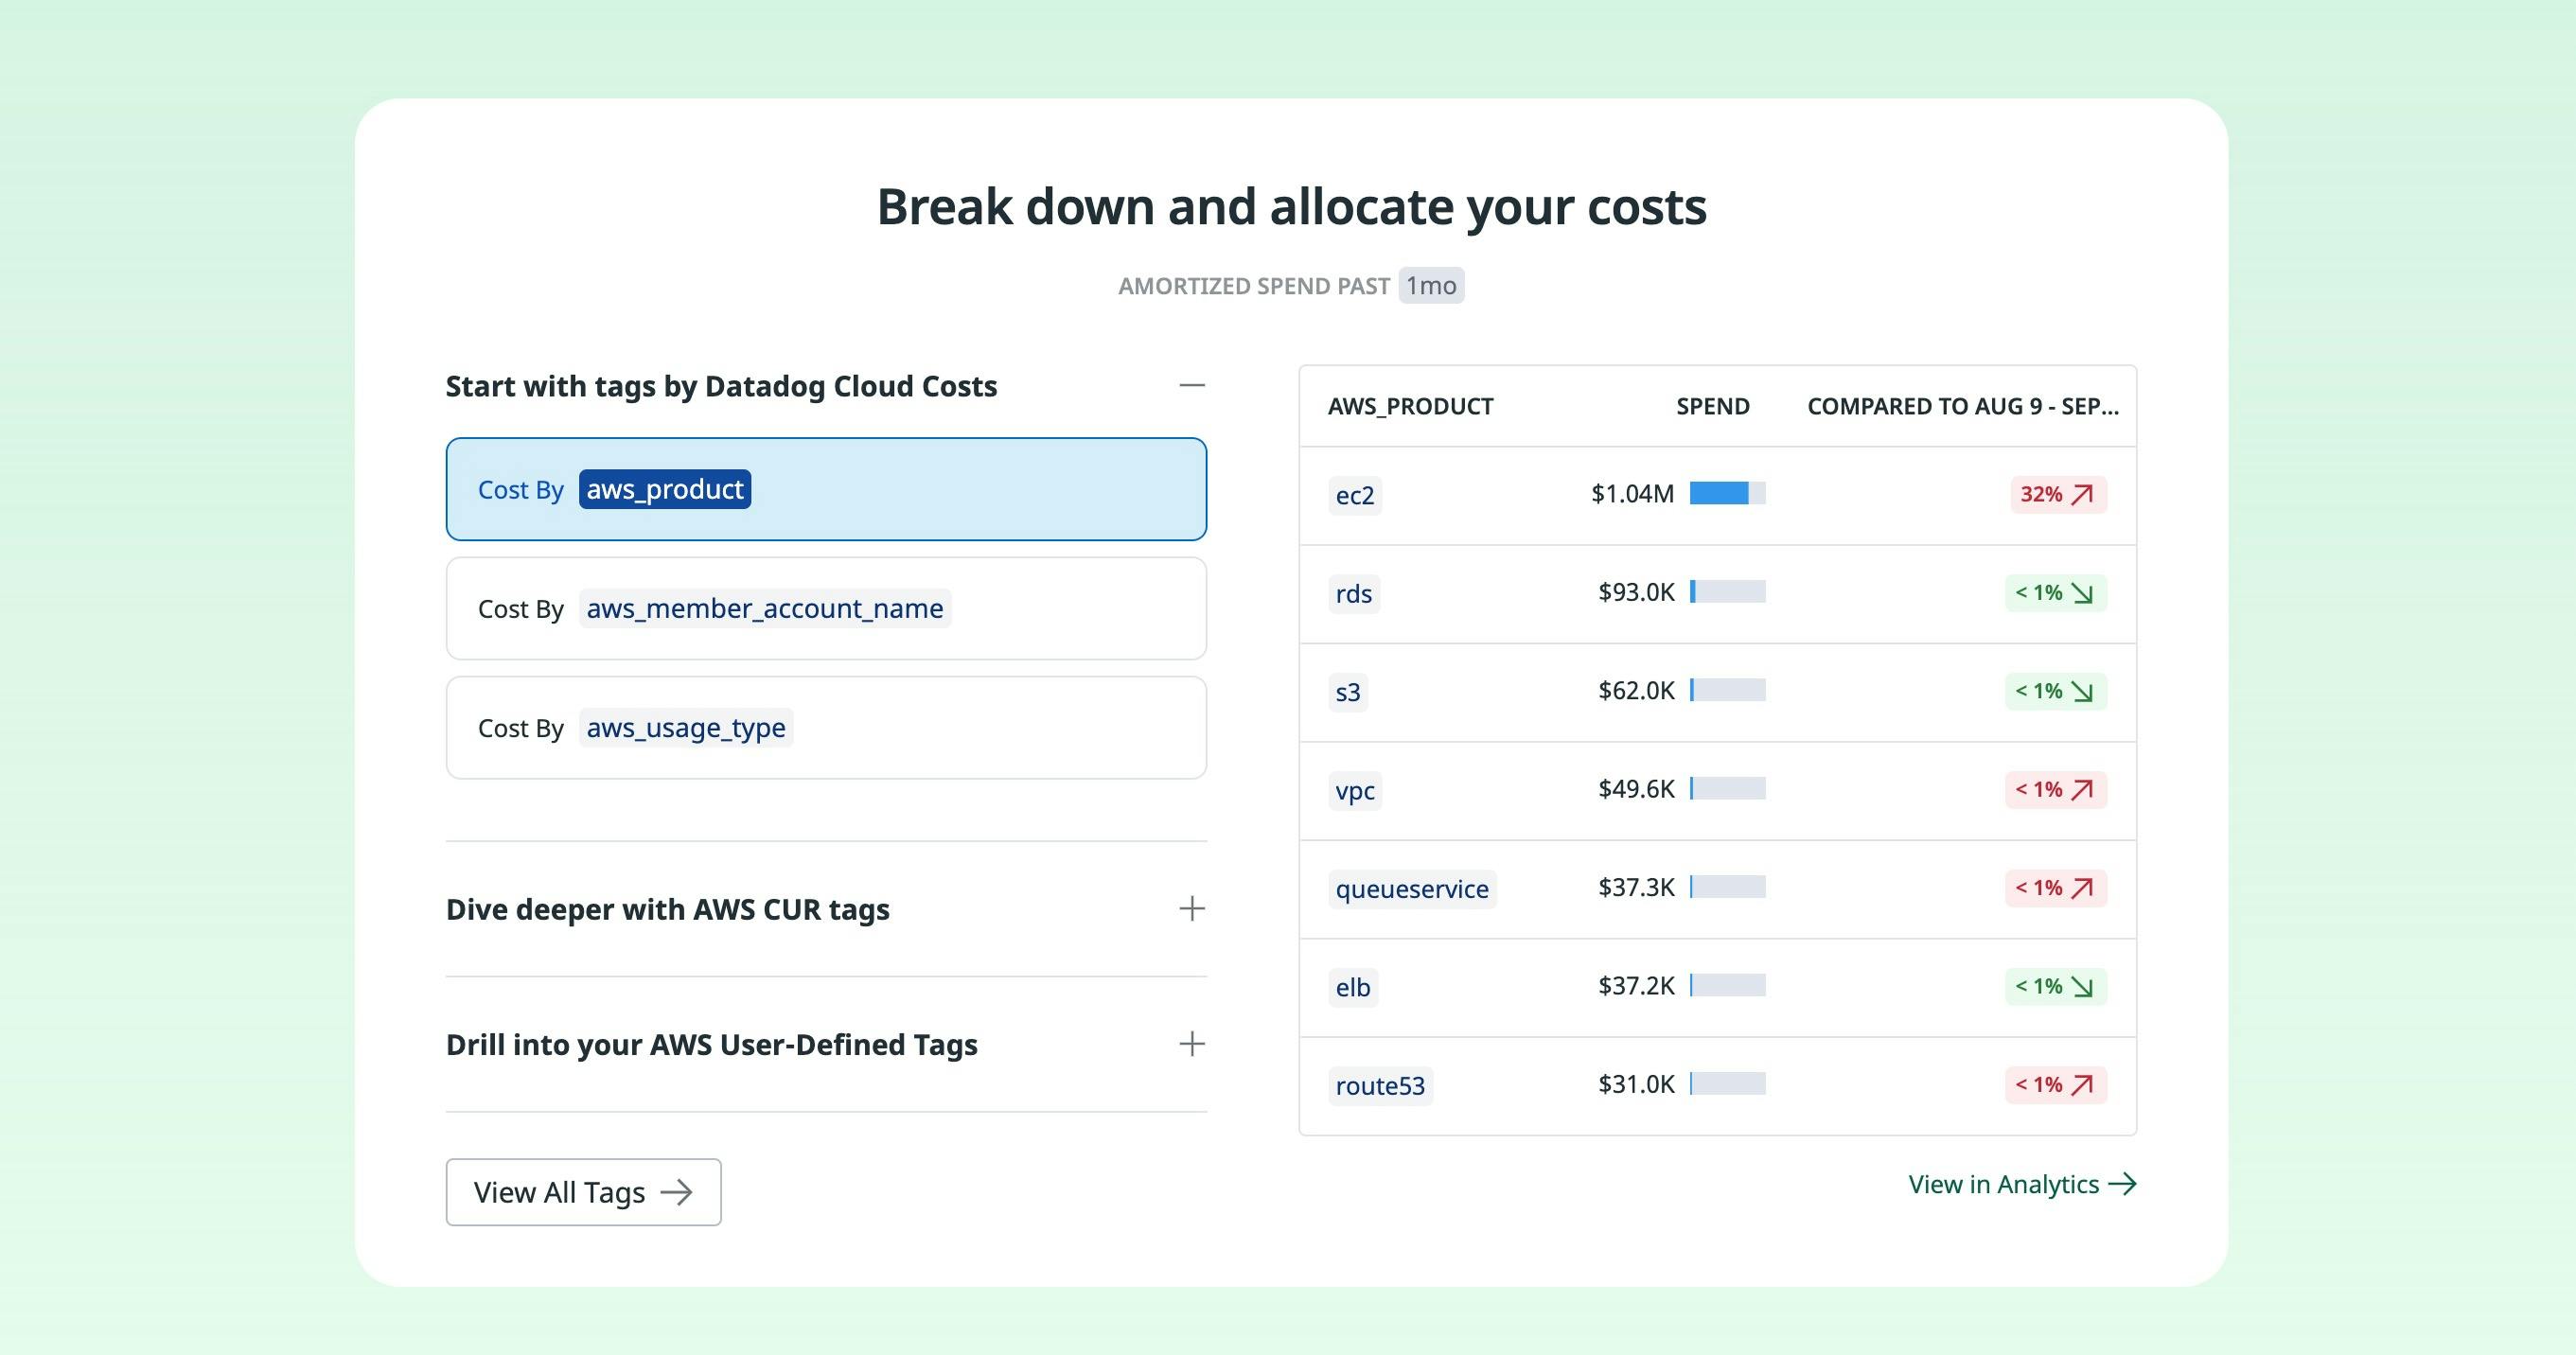Click the ec2 product tag
This screenshot has width=2576, height=1355.
coord(1355,495)
